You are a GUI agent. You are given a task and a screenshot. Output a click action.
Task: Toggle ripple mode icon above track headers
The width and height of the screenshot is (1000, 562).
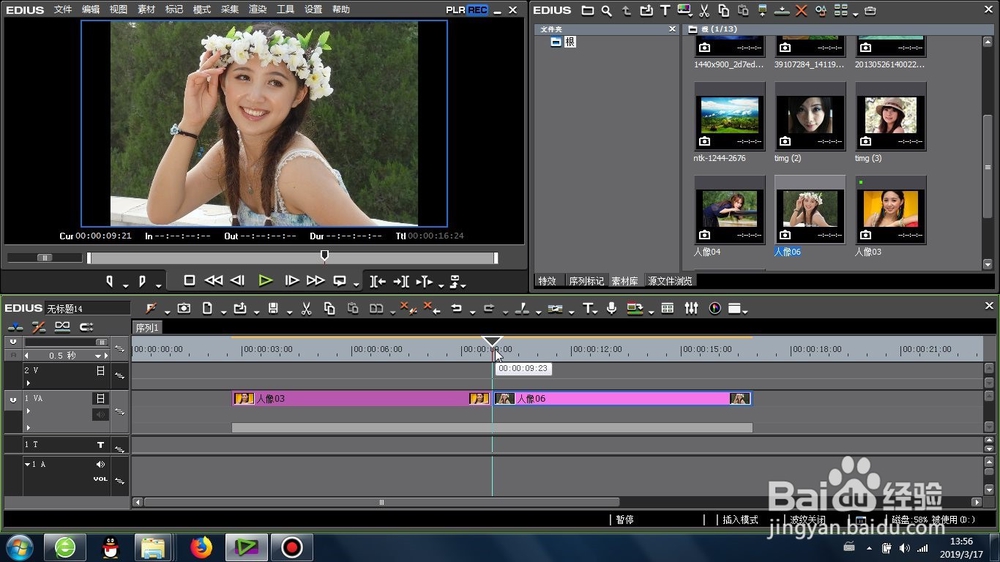pyautogui.click(x=38, y=327)
